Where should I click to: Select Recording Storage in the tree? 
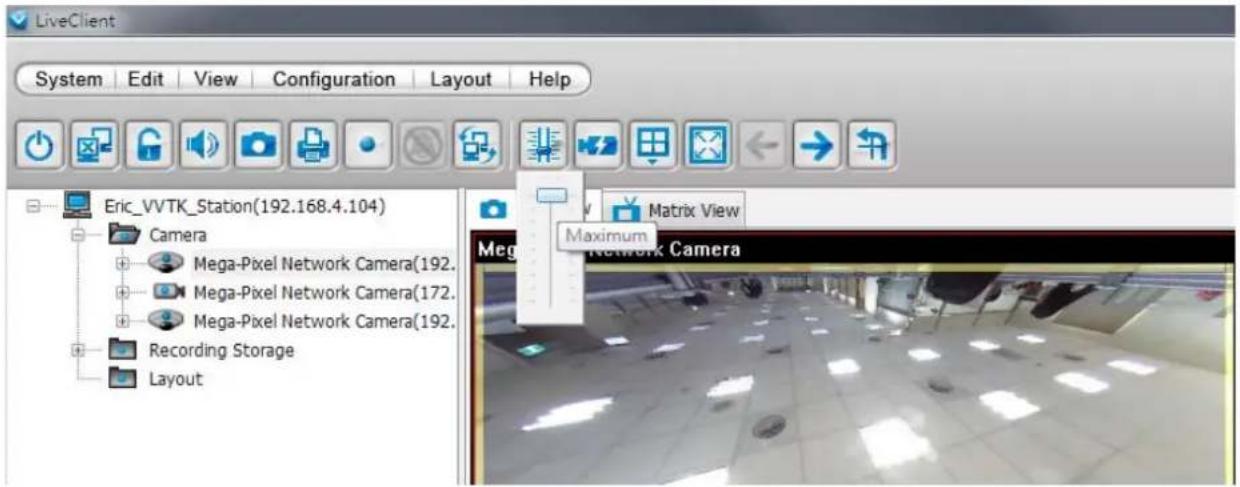click(x=221, y=350)
